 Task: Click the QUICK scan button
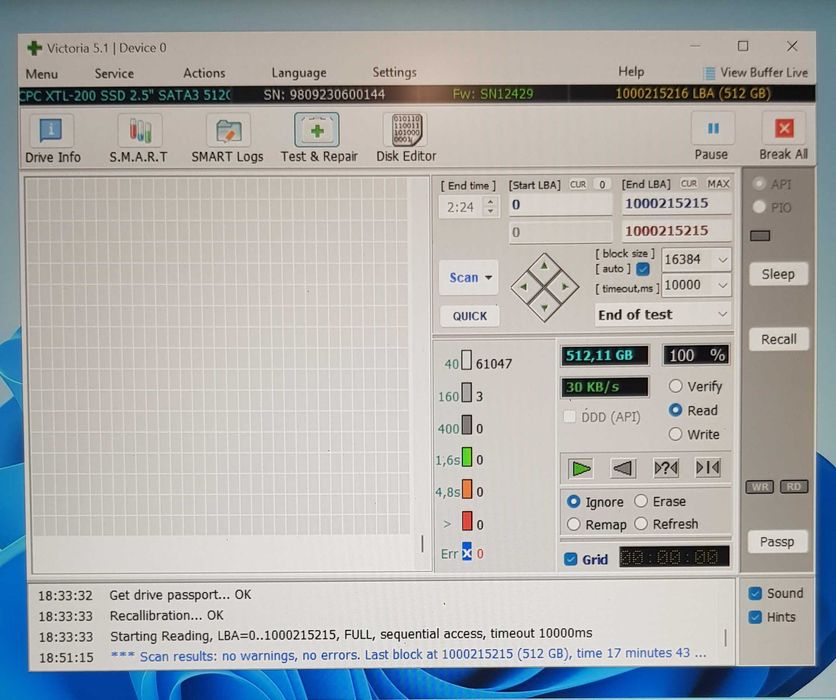click(470, 316)
